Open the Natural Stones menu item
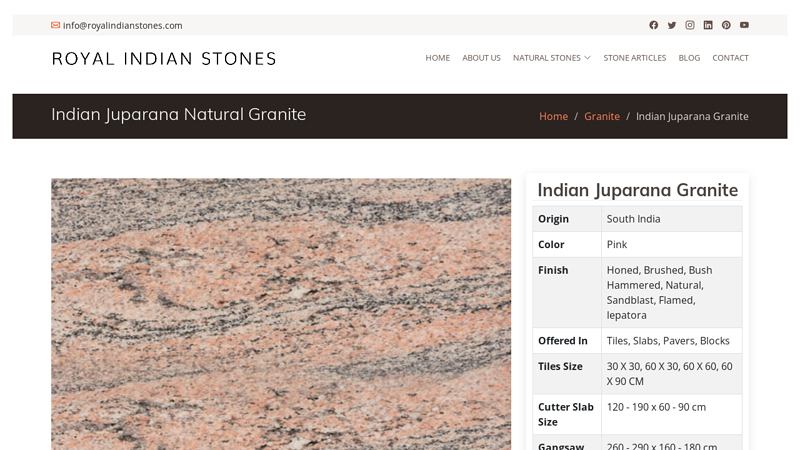800x450 pixels. click(x=546, y=58)
